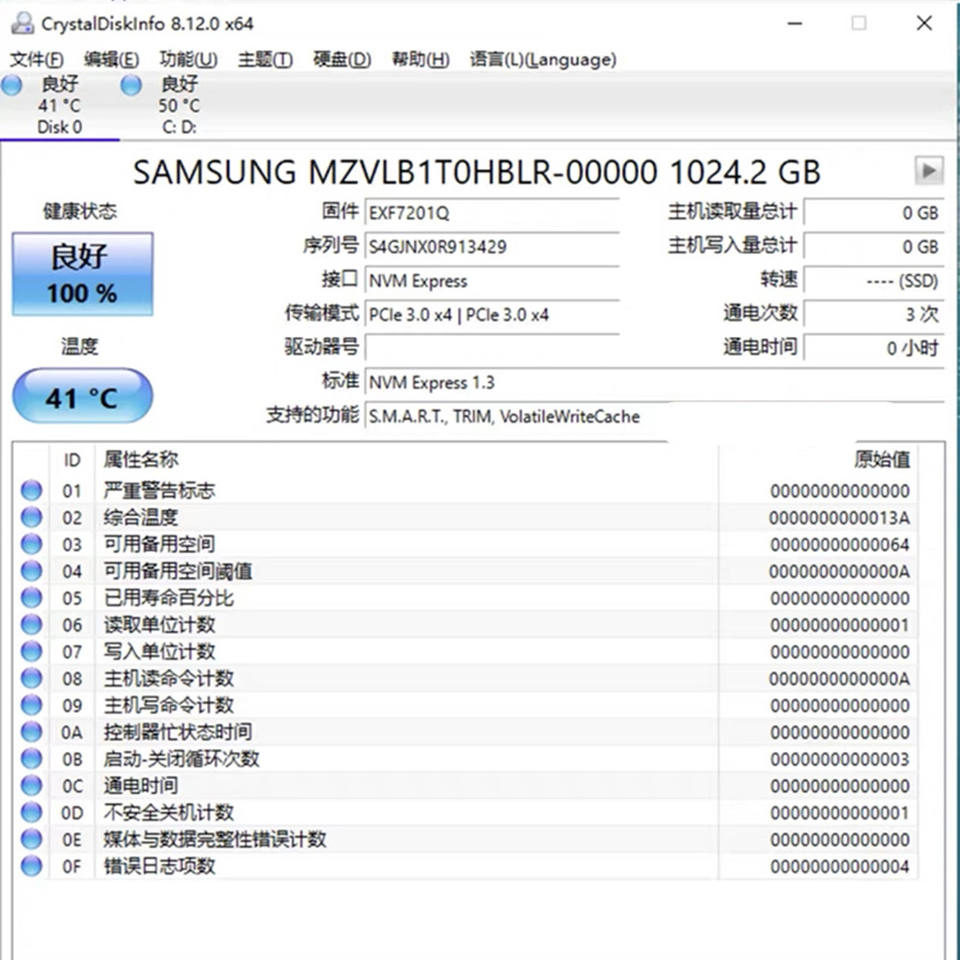The width and height of the screenshot is (960, 960).
Task: Click raw value 000000000003 of 启动-关闭循环次数
Action: [x=839, y=759]
